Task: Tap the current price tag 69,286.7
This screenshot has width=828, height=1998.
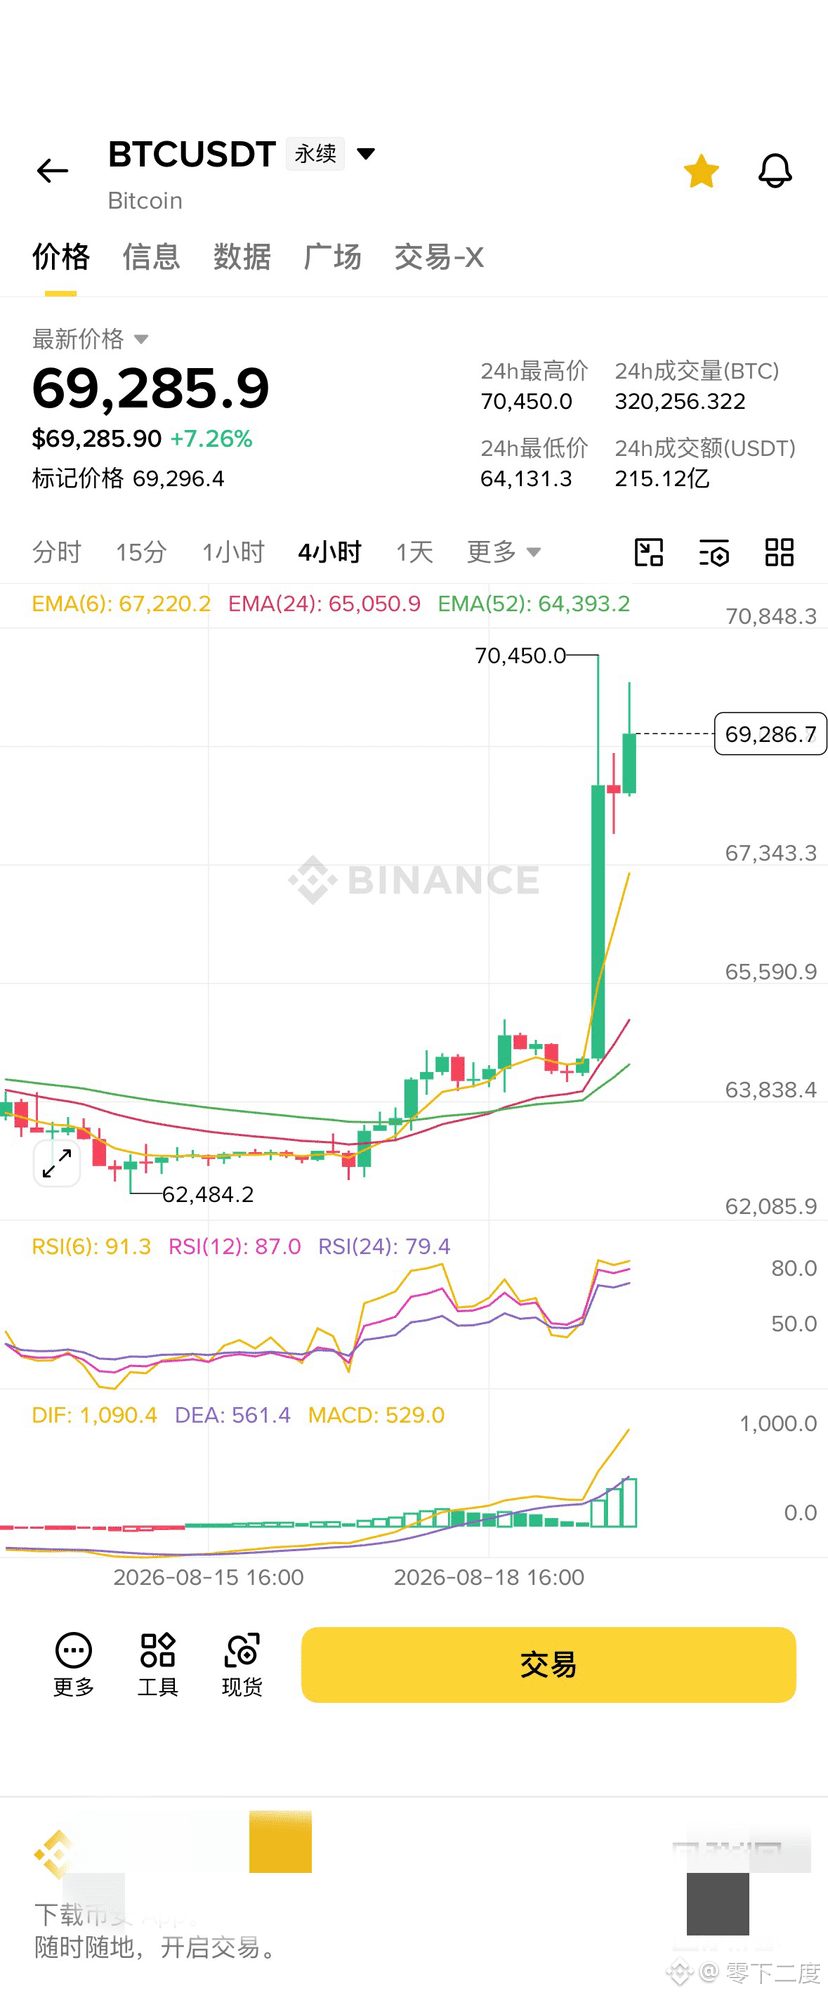Action: [770, 734]
